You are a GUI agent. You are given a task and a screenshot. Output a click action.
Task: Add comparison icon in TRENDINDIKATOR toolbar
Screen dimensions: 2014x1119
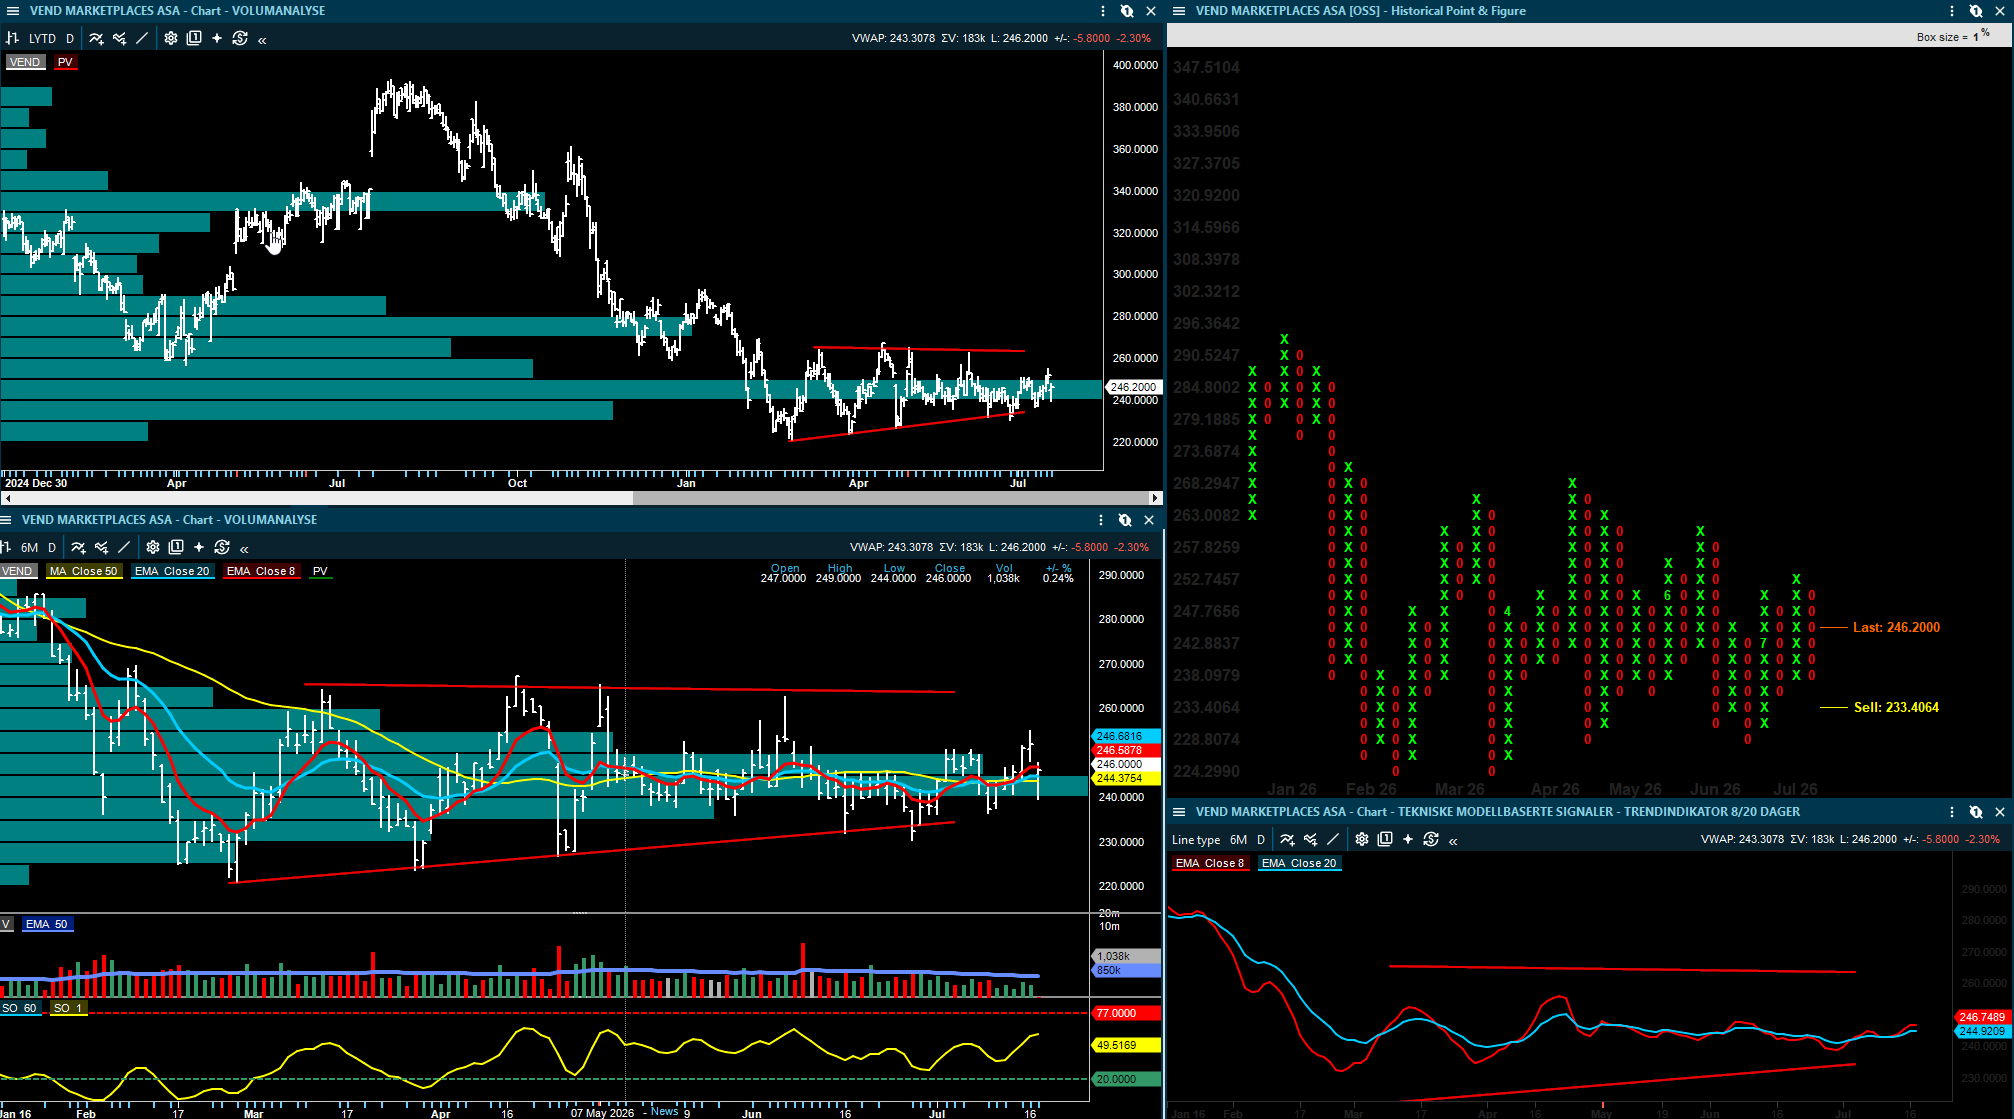1310,839
